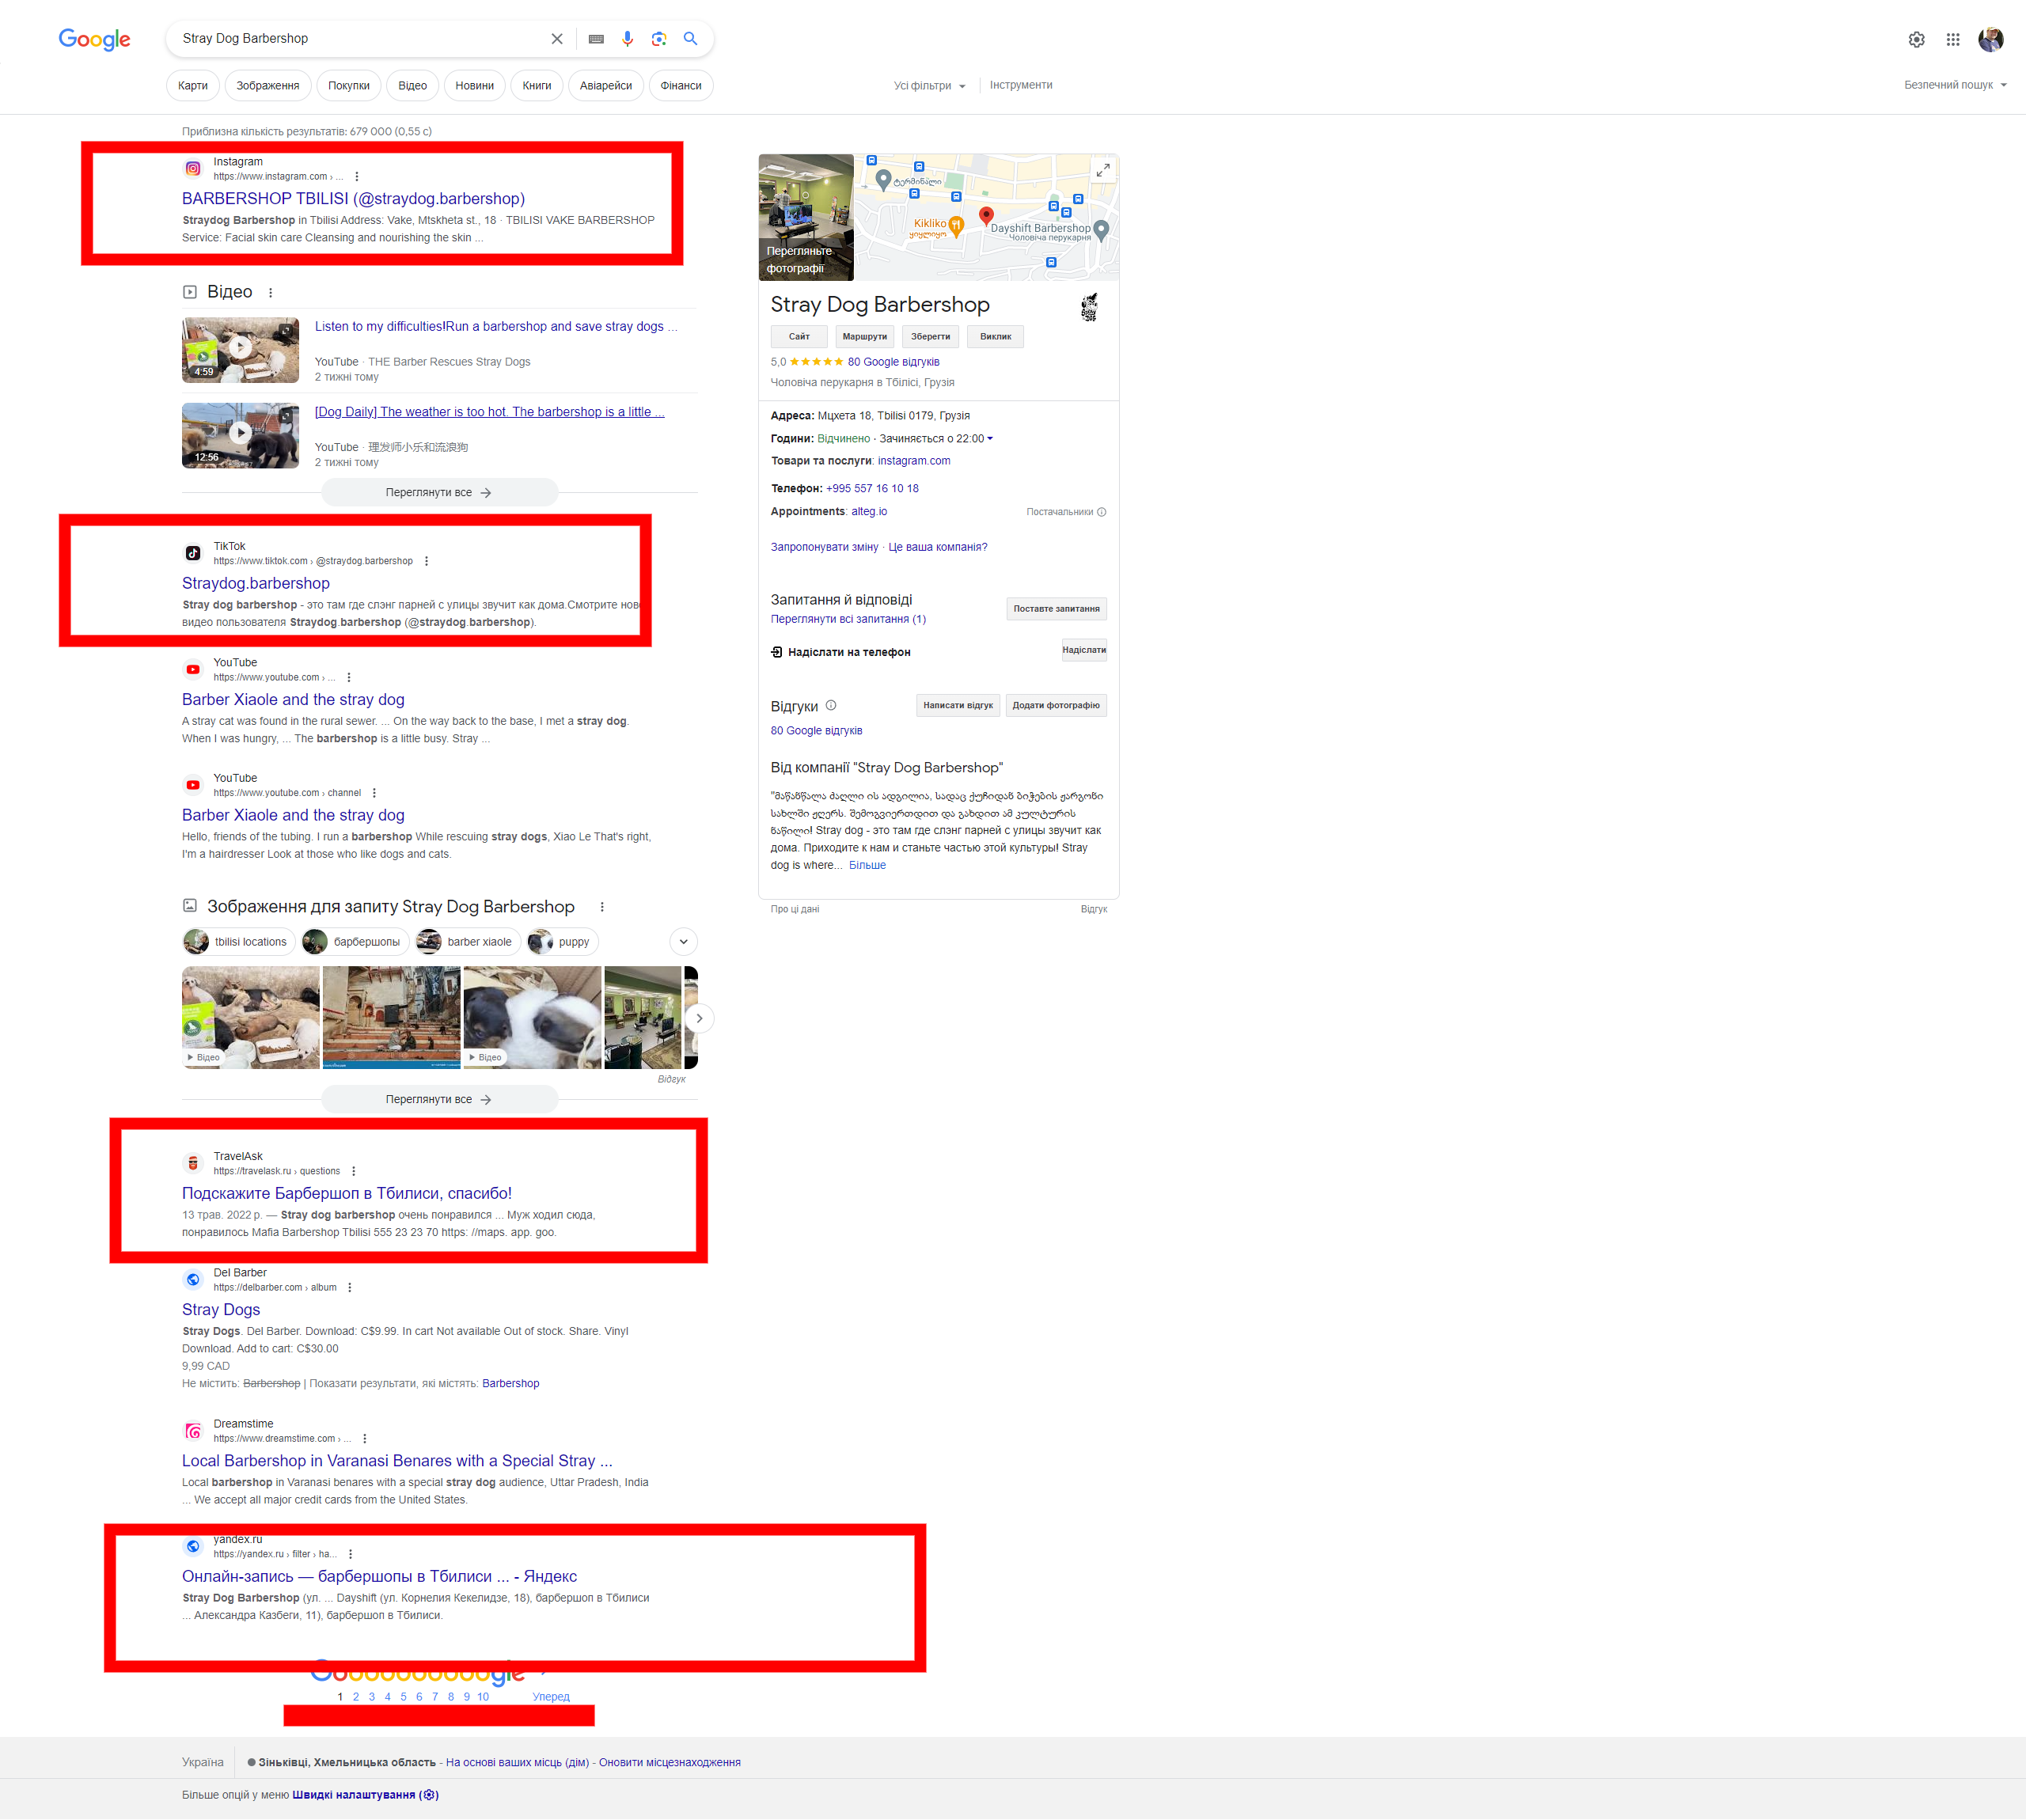Click the Stray Dog Barbershop logo image
This screenshot has height=1820, width=2026.
(1089, 307)
